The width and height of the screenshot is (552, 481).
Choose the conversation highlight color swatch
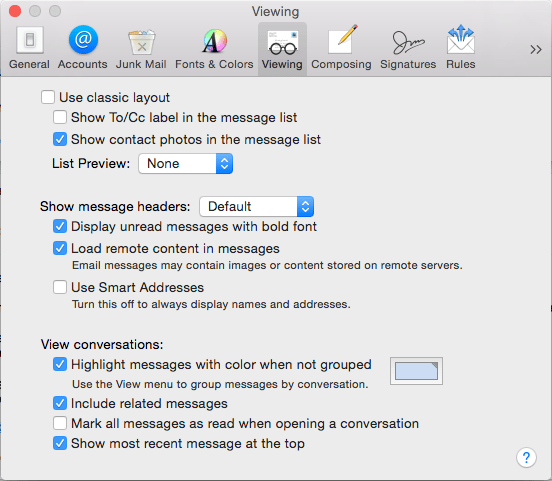click(416, 371)
